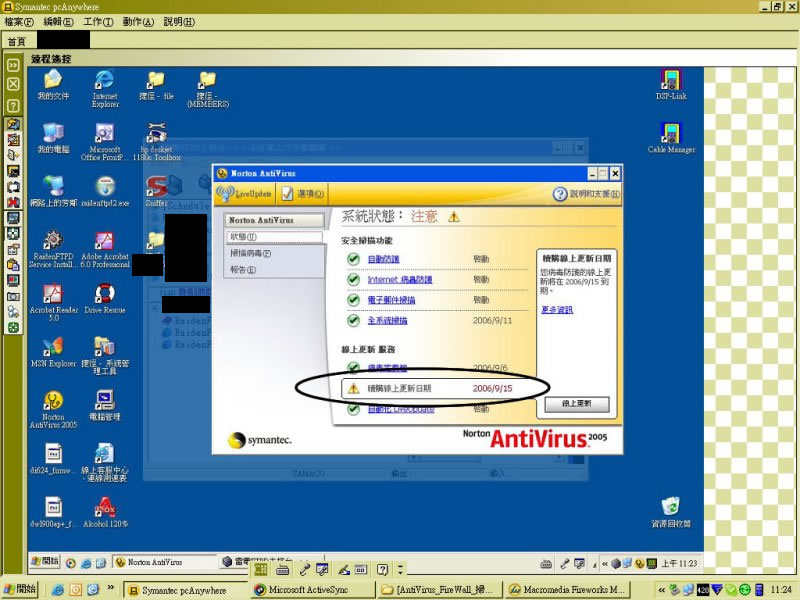This screenshot has height=600, width=800.
Task: Open the AntiVirus_FireWall folder taskbar button
Action: 439,590
